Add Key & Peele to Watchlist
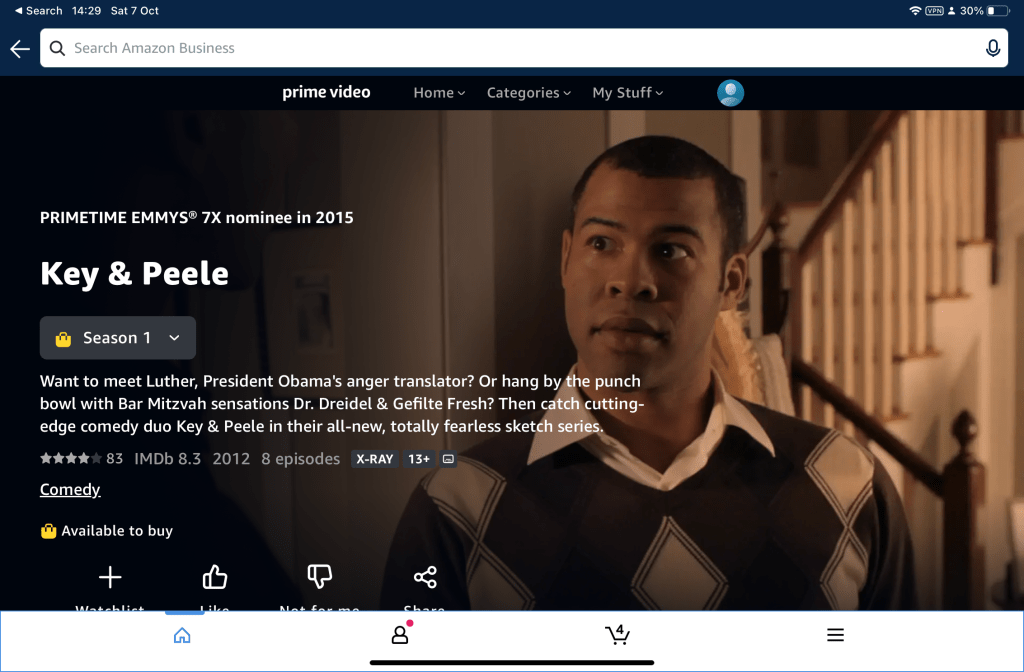The height and width of the screenshot is (672, 1024). point(110,588)
